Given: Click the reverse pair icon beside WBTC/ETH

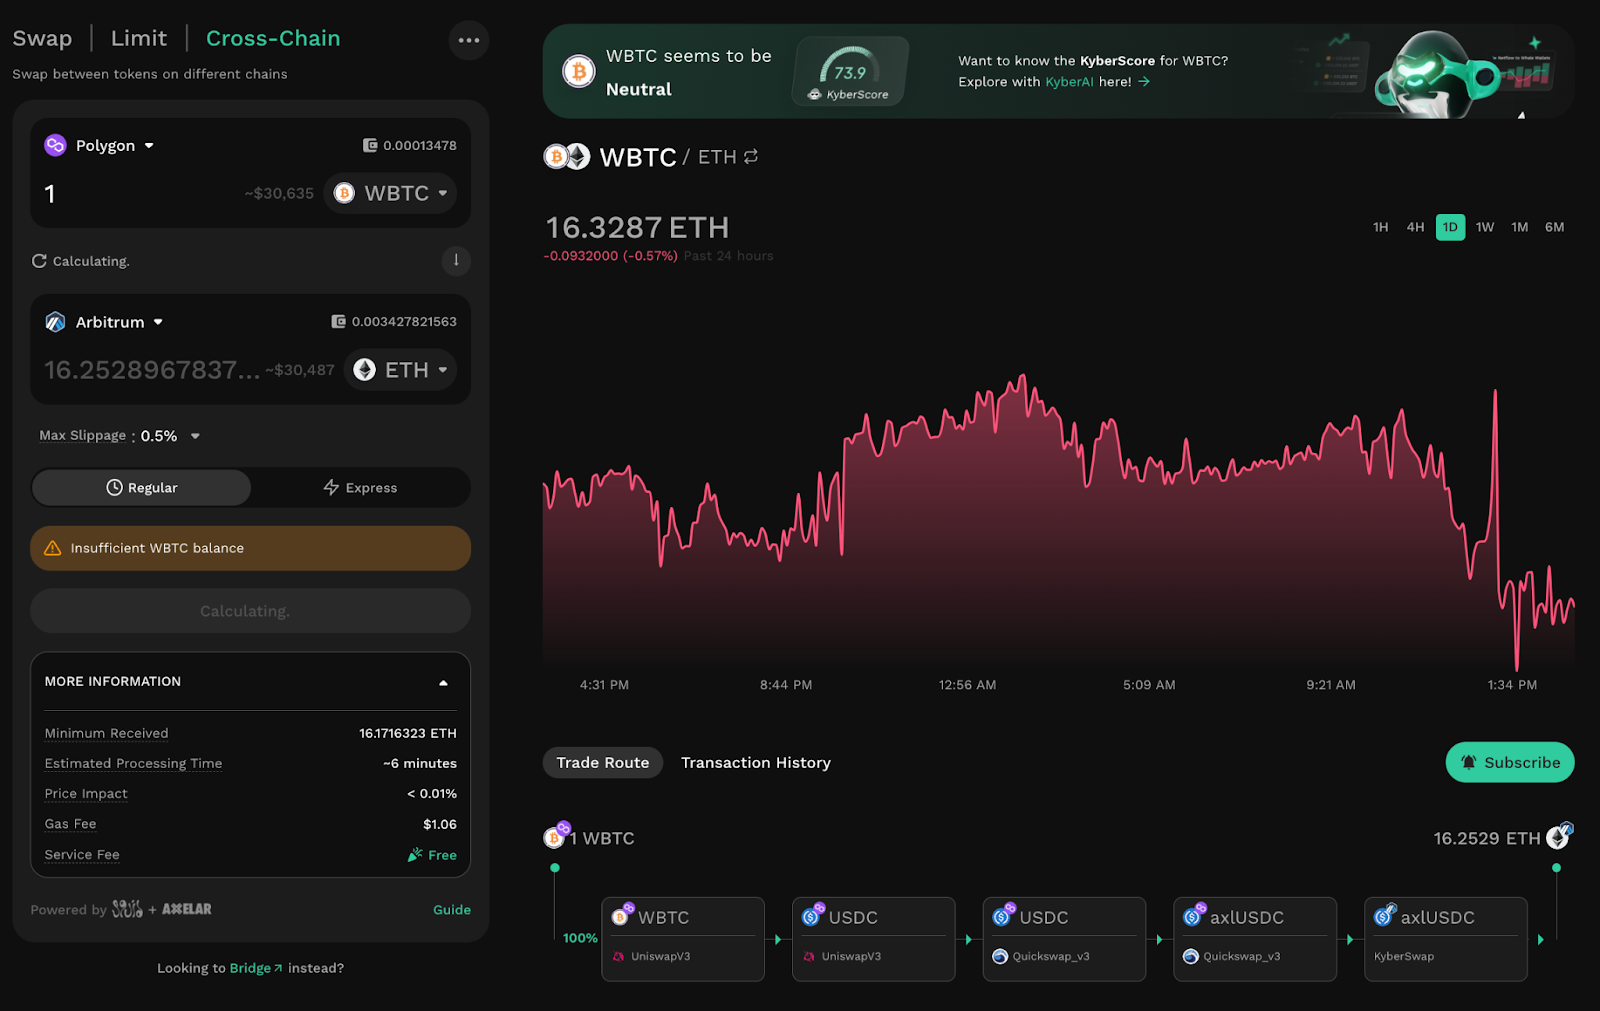Looking at the screenshot, I should 750,156.
